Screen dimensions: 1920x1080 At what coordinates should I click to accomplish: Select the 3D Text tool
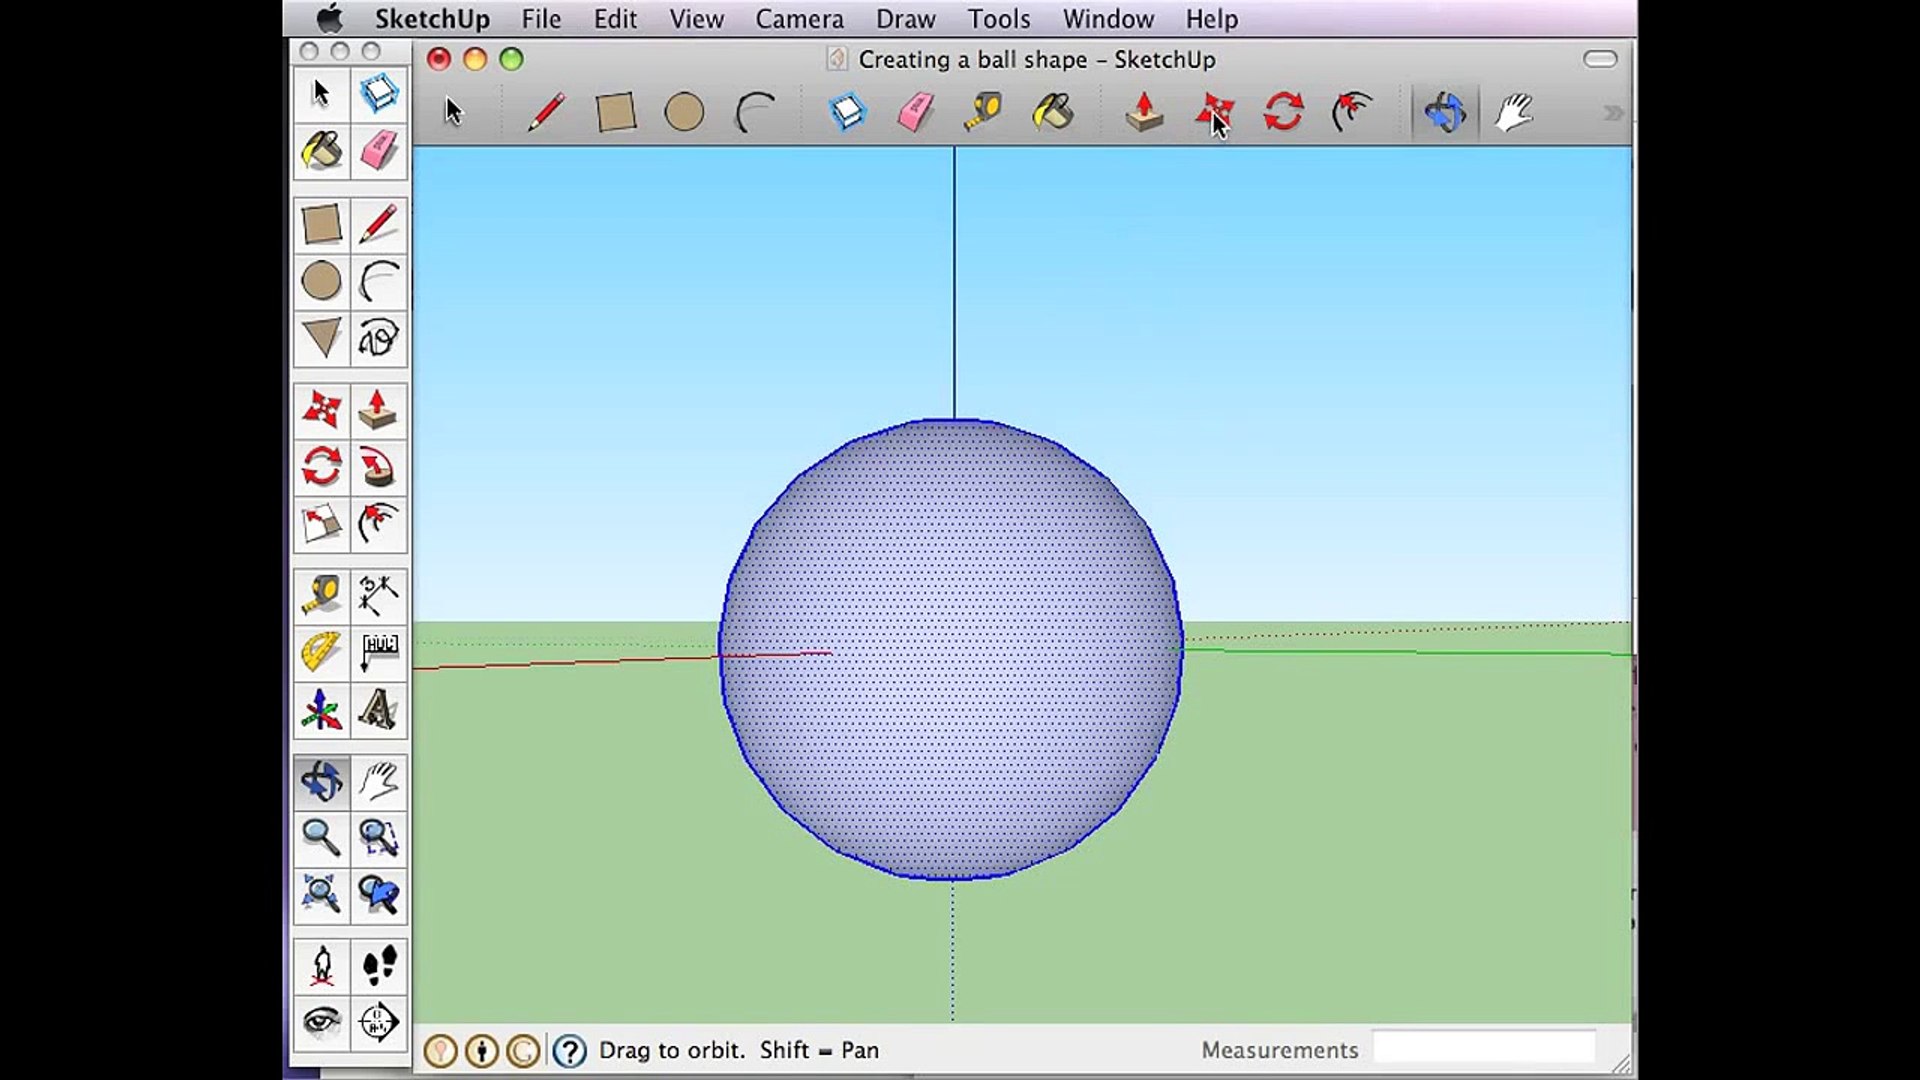coord(378,710)
